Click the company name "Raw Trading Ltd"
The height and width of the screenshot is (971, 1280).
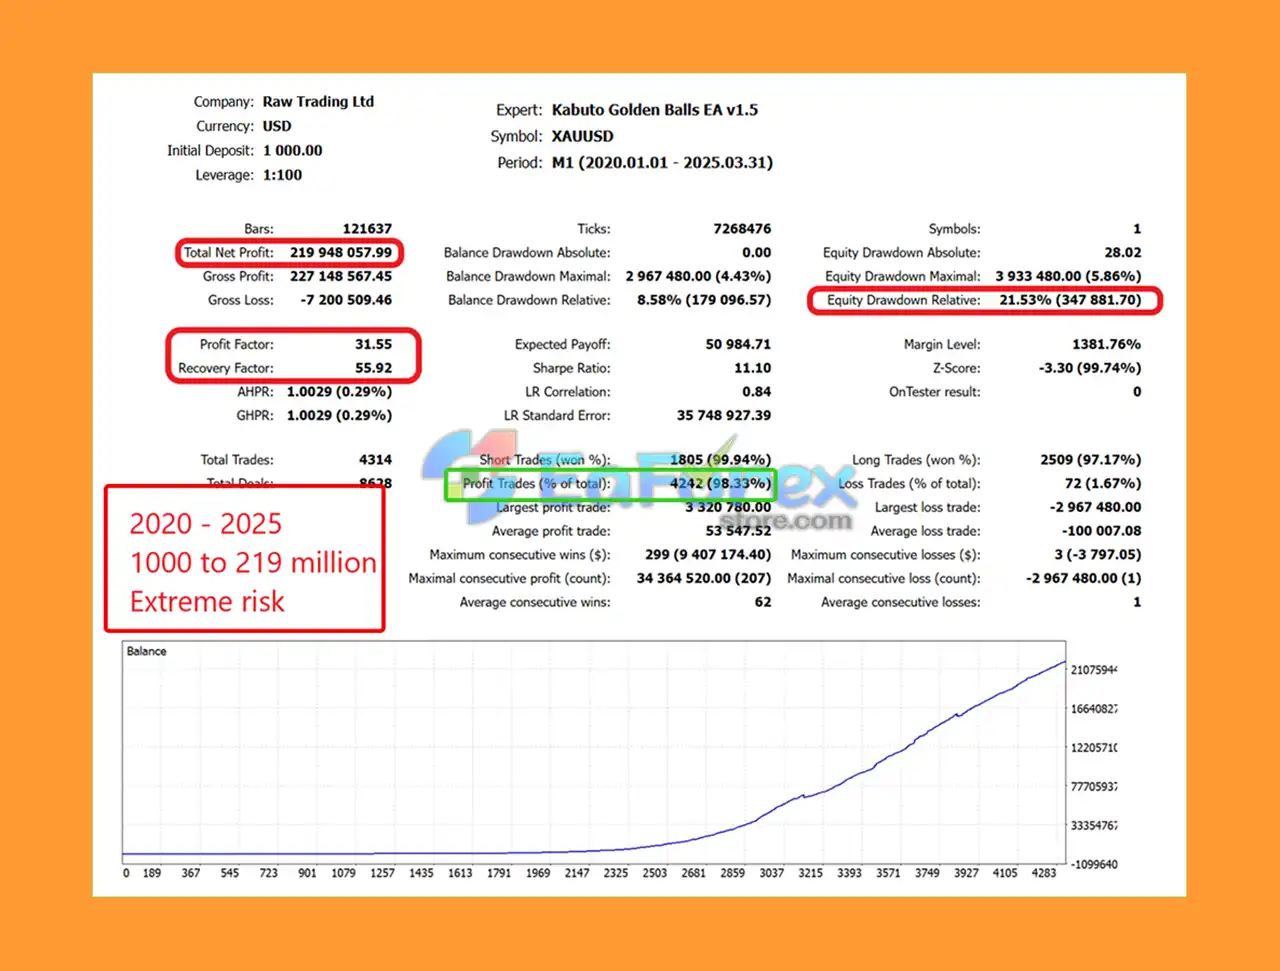(x=318, y=102)
